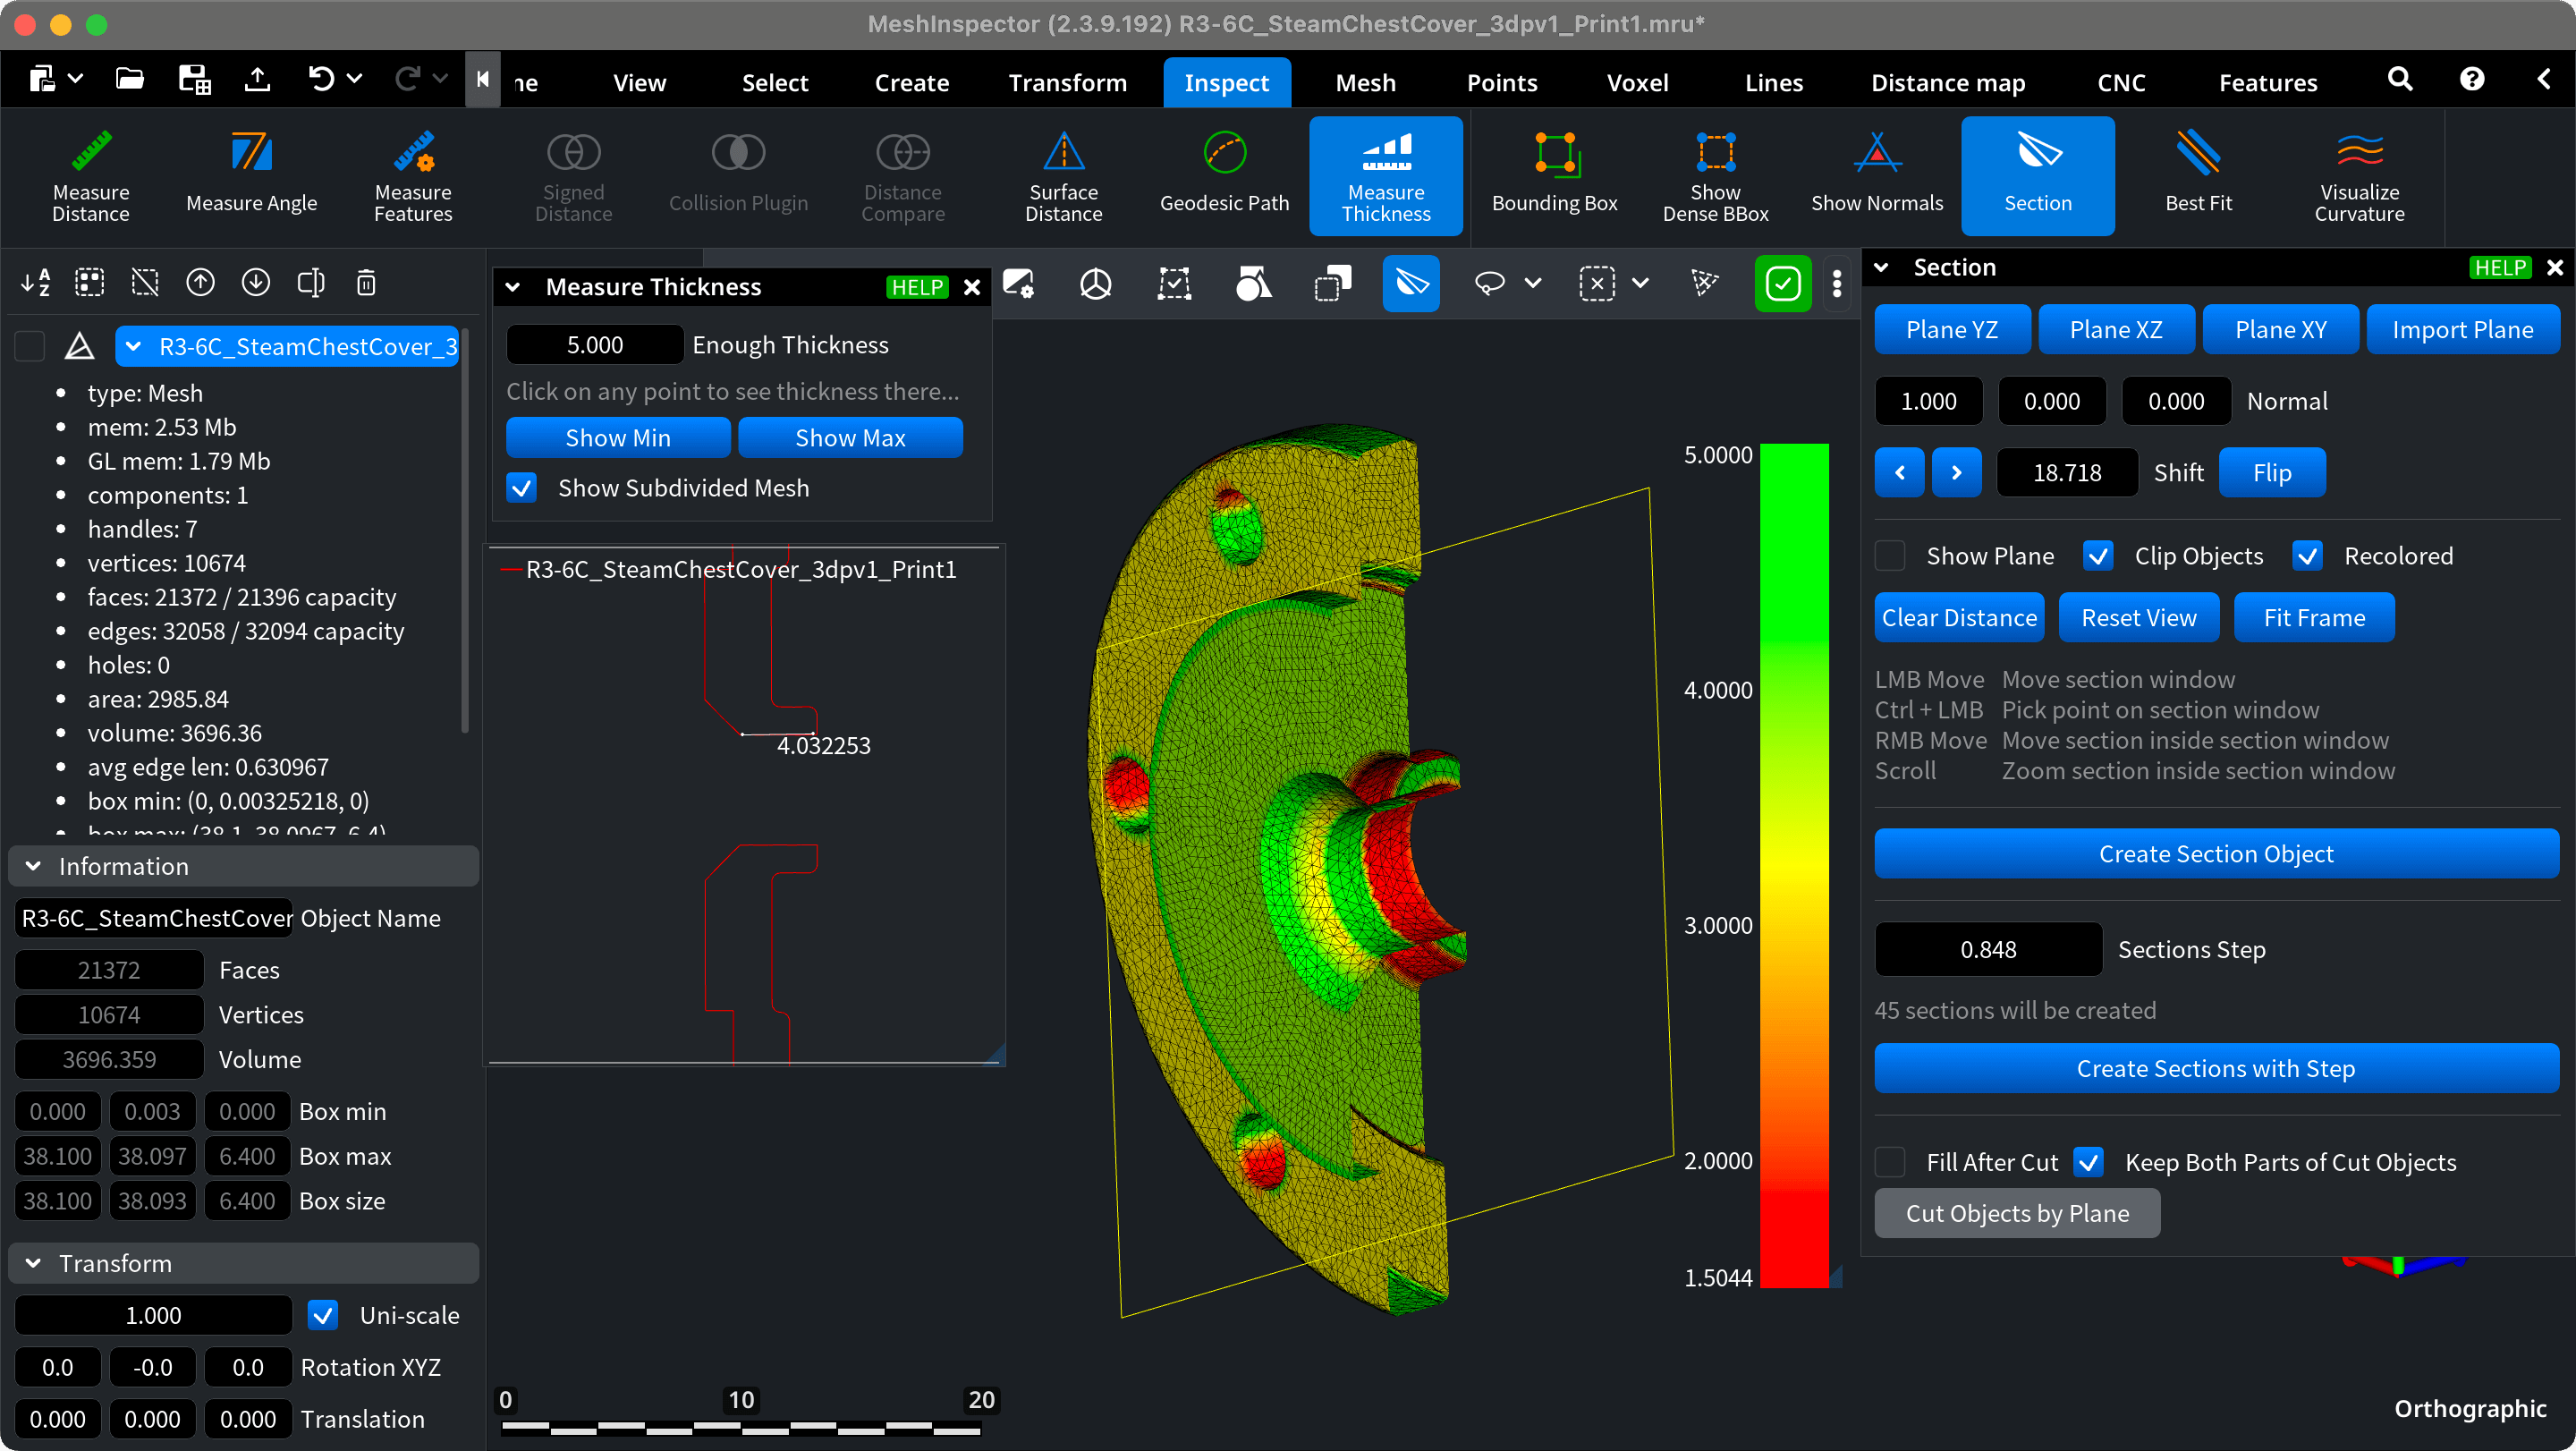Disable Show Subdivided Mesh checkbox
Viewport: 2576px width, 1451px height.
[522, 488]
